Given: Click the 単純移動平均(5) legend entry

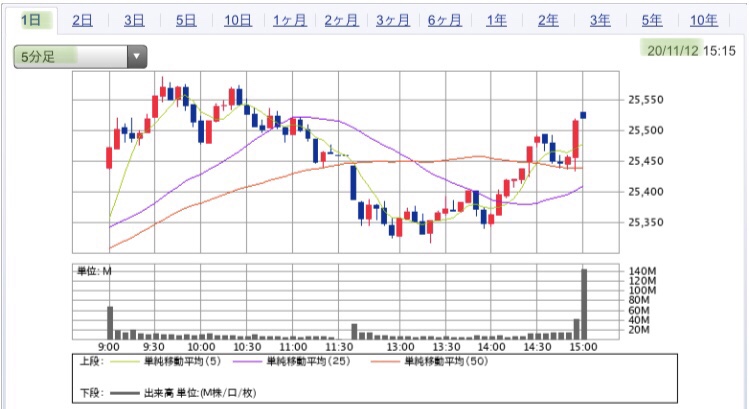Looking at the screenshot, I should tap(182, 361).
